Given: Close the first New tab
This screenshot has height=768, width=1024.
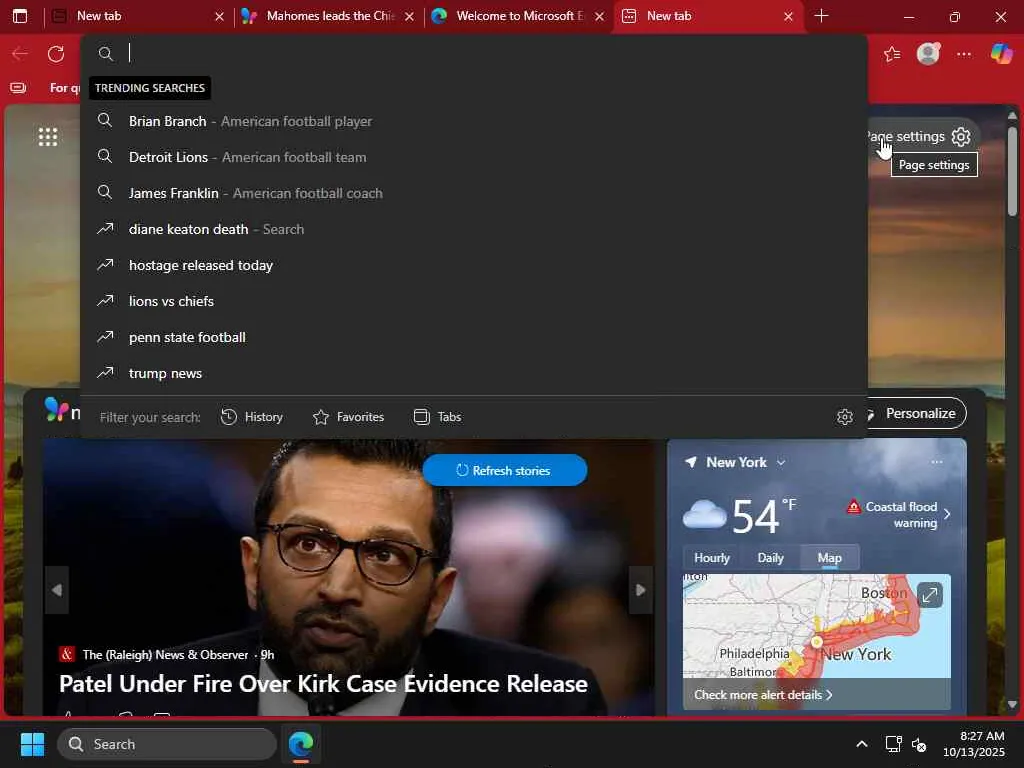Looking at the screenshot, I should (219, 16).
